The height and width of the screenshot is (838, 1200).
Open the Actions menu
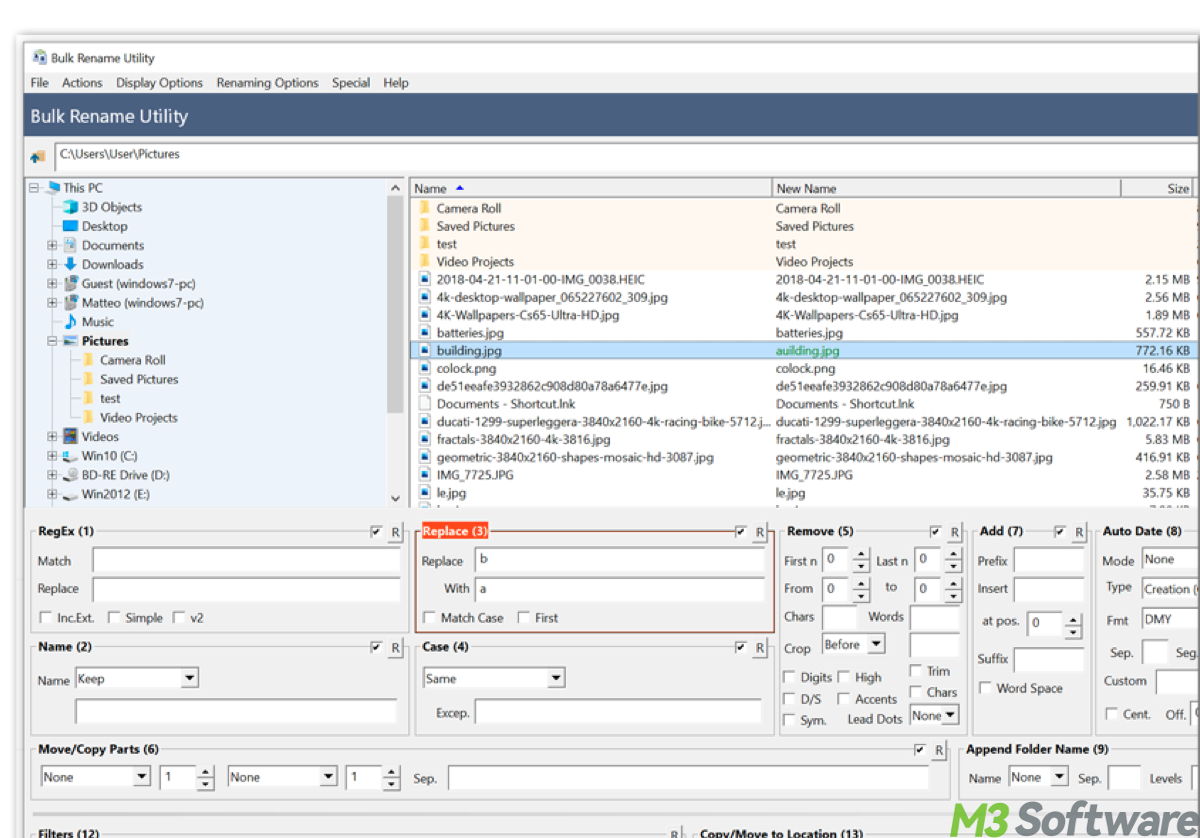click(82, 83)
